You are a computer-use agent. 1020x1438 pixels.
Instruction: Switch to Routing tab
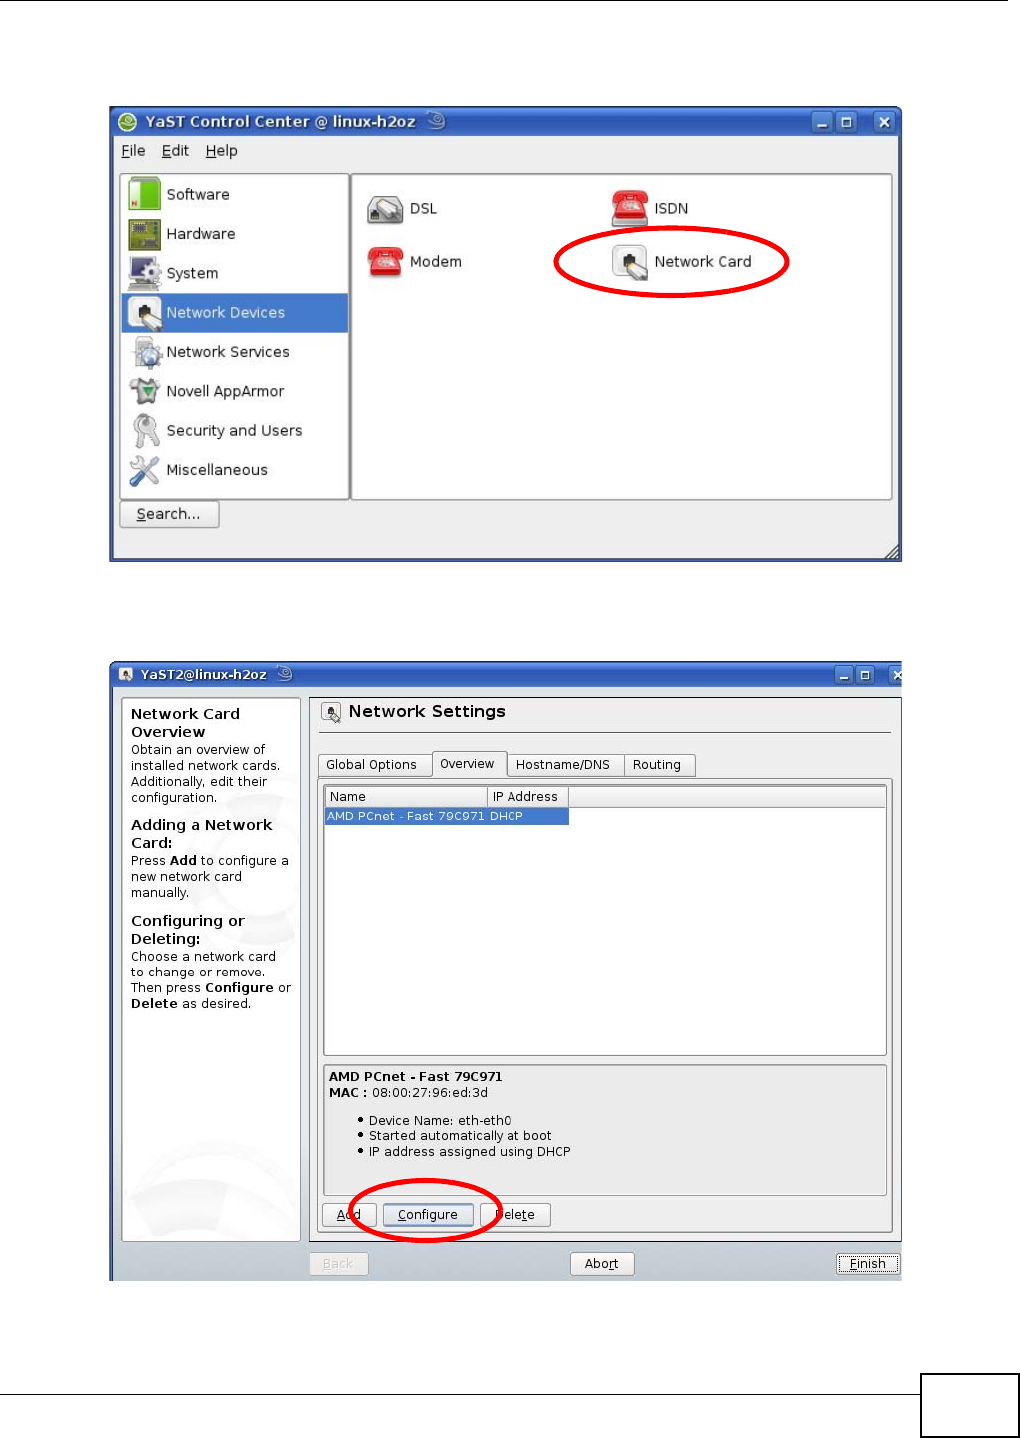point(657,765)
